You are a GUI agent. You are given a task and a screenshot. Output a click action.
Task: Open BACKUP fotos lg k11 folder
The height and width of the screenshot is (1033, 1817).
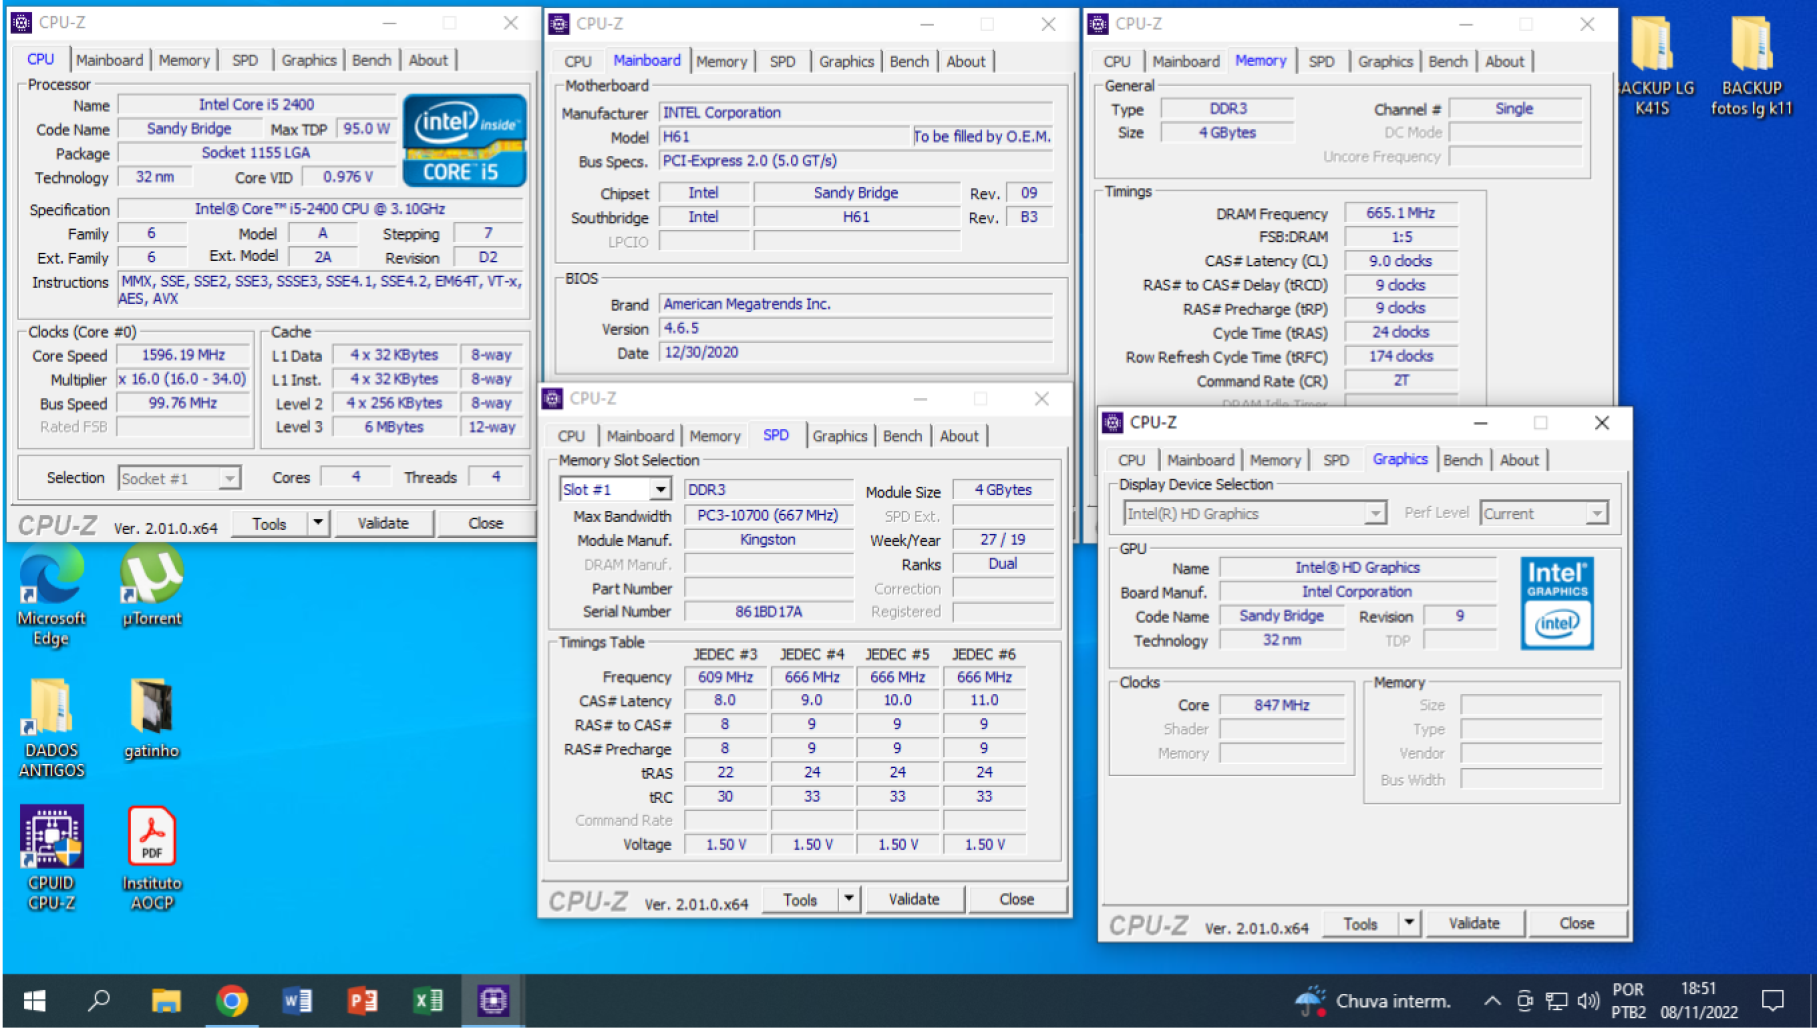pyautogui.click(x=1751, y=66)
